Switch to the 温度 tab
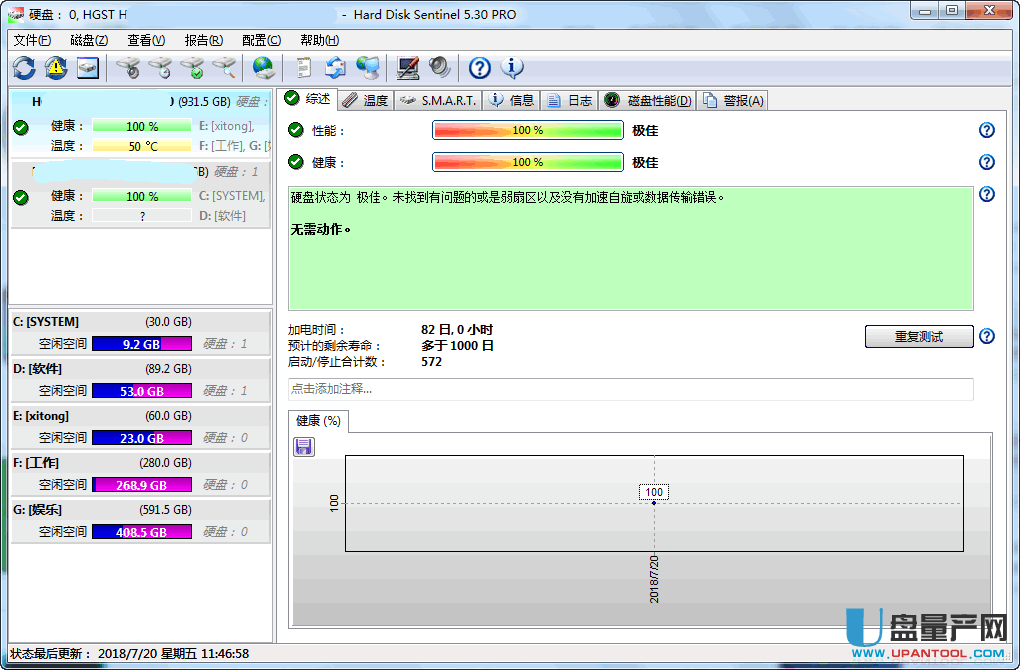Screen dimensions: 1020x670 366,100
